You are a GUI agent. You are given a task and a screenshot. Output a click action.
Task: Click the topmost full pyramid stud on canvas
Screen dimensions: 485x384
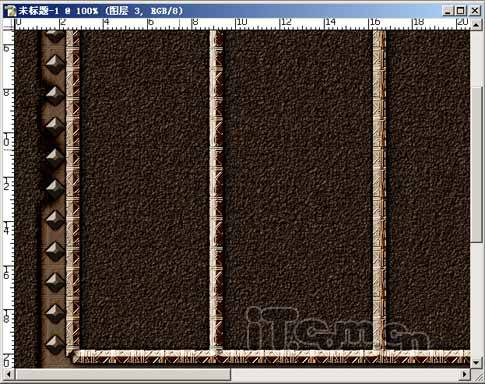tap(55, 64)
